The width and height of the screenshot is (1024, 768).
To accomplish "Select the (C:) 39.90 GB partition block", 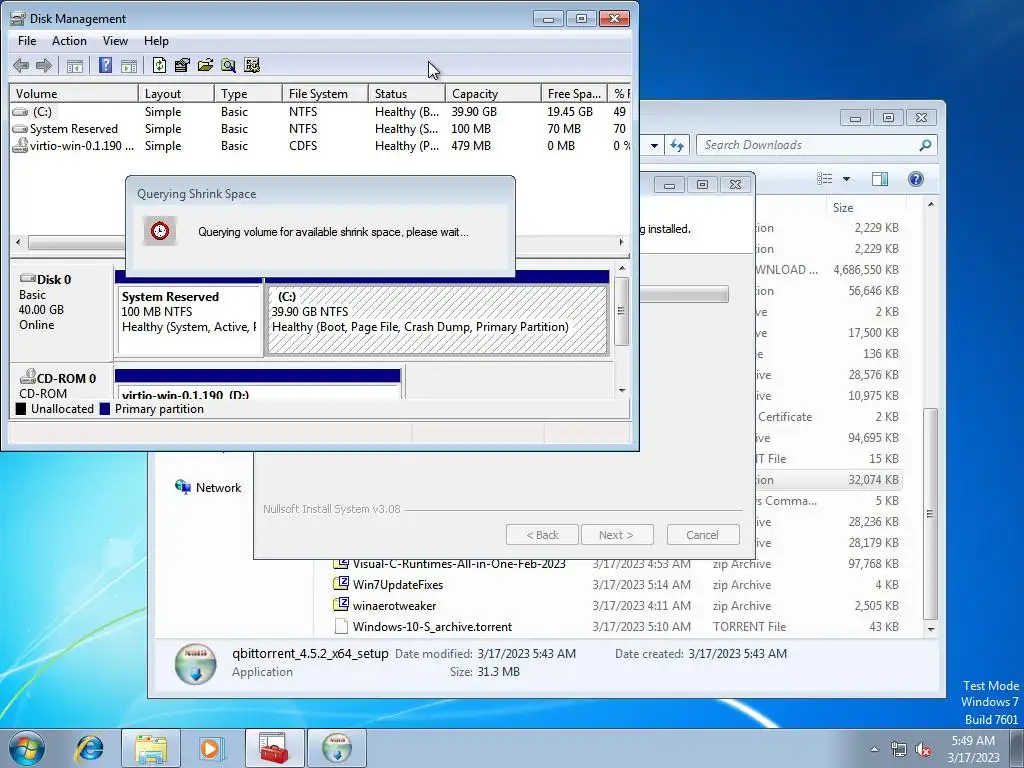I will coord(438,320).
